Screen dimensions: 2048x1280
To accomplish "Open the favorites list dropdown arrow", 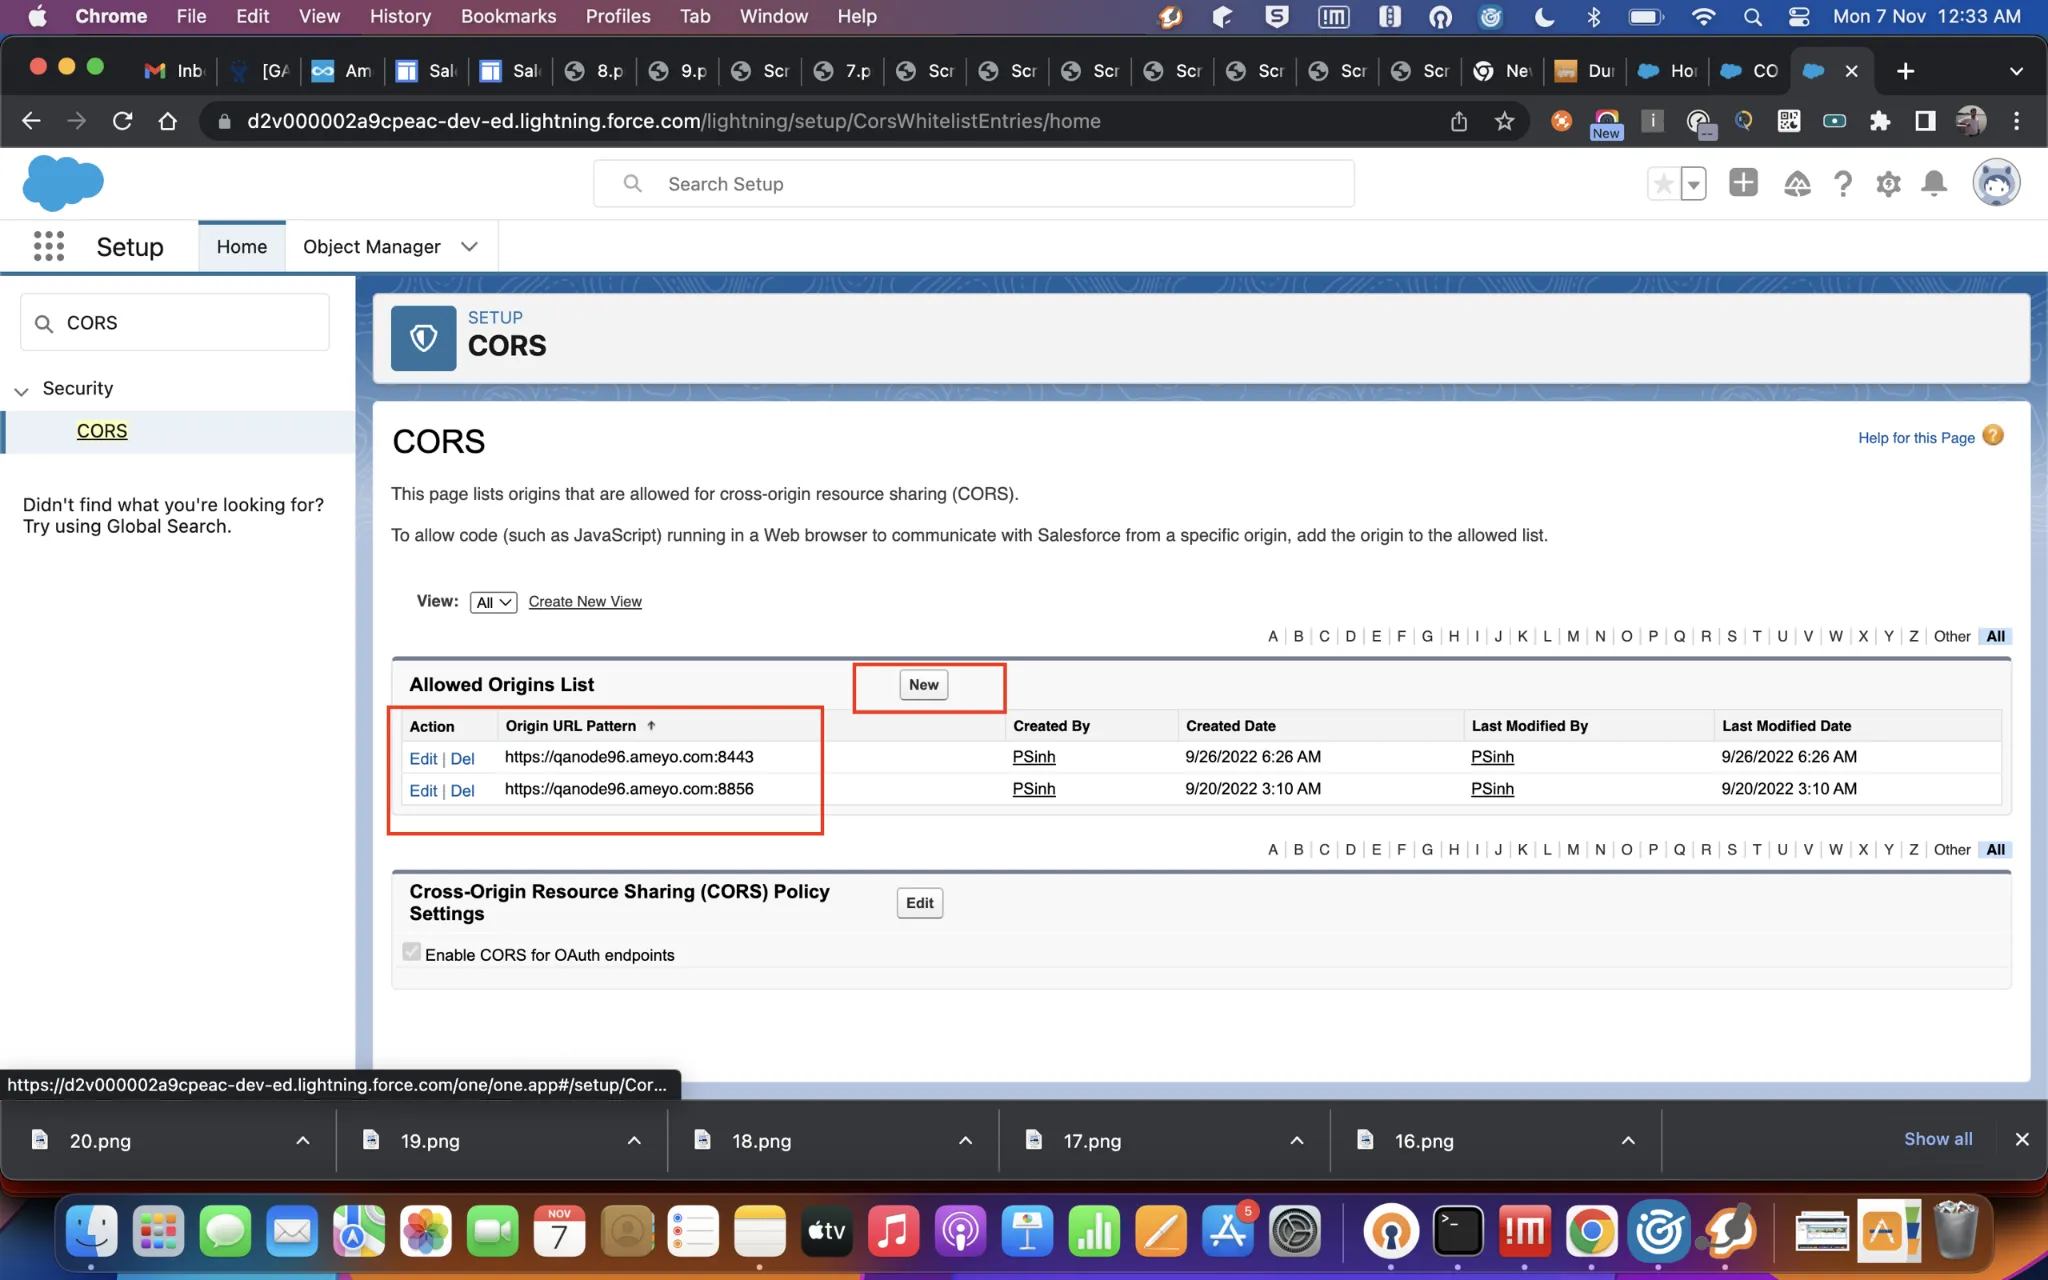I will (1693, 184).
